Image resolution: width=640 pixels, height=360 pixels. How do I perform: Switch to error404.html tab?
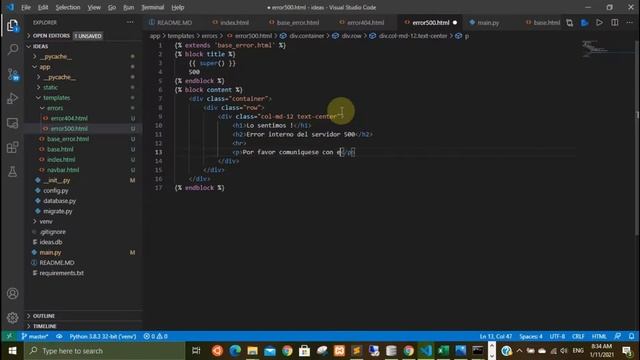click(362, 22)
